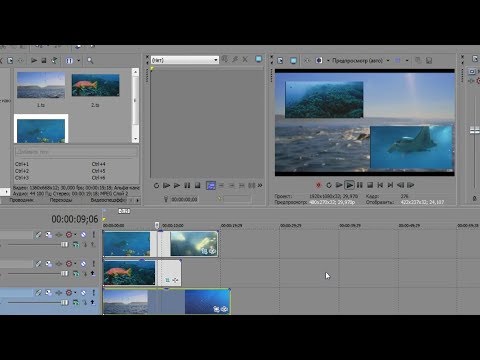The height and width of the screenshot is (360, 480).
Task: Make compositing parent on second track
Action: [93, 274]
